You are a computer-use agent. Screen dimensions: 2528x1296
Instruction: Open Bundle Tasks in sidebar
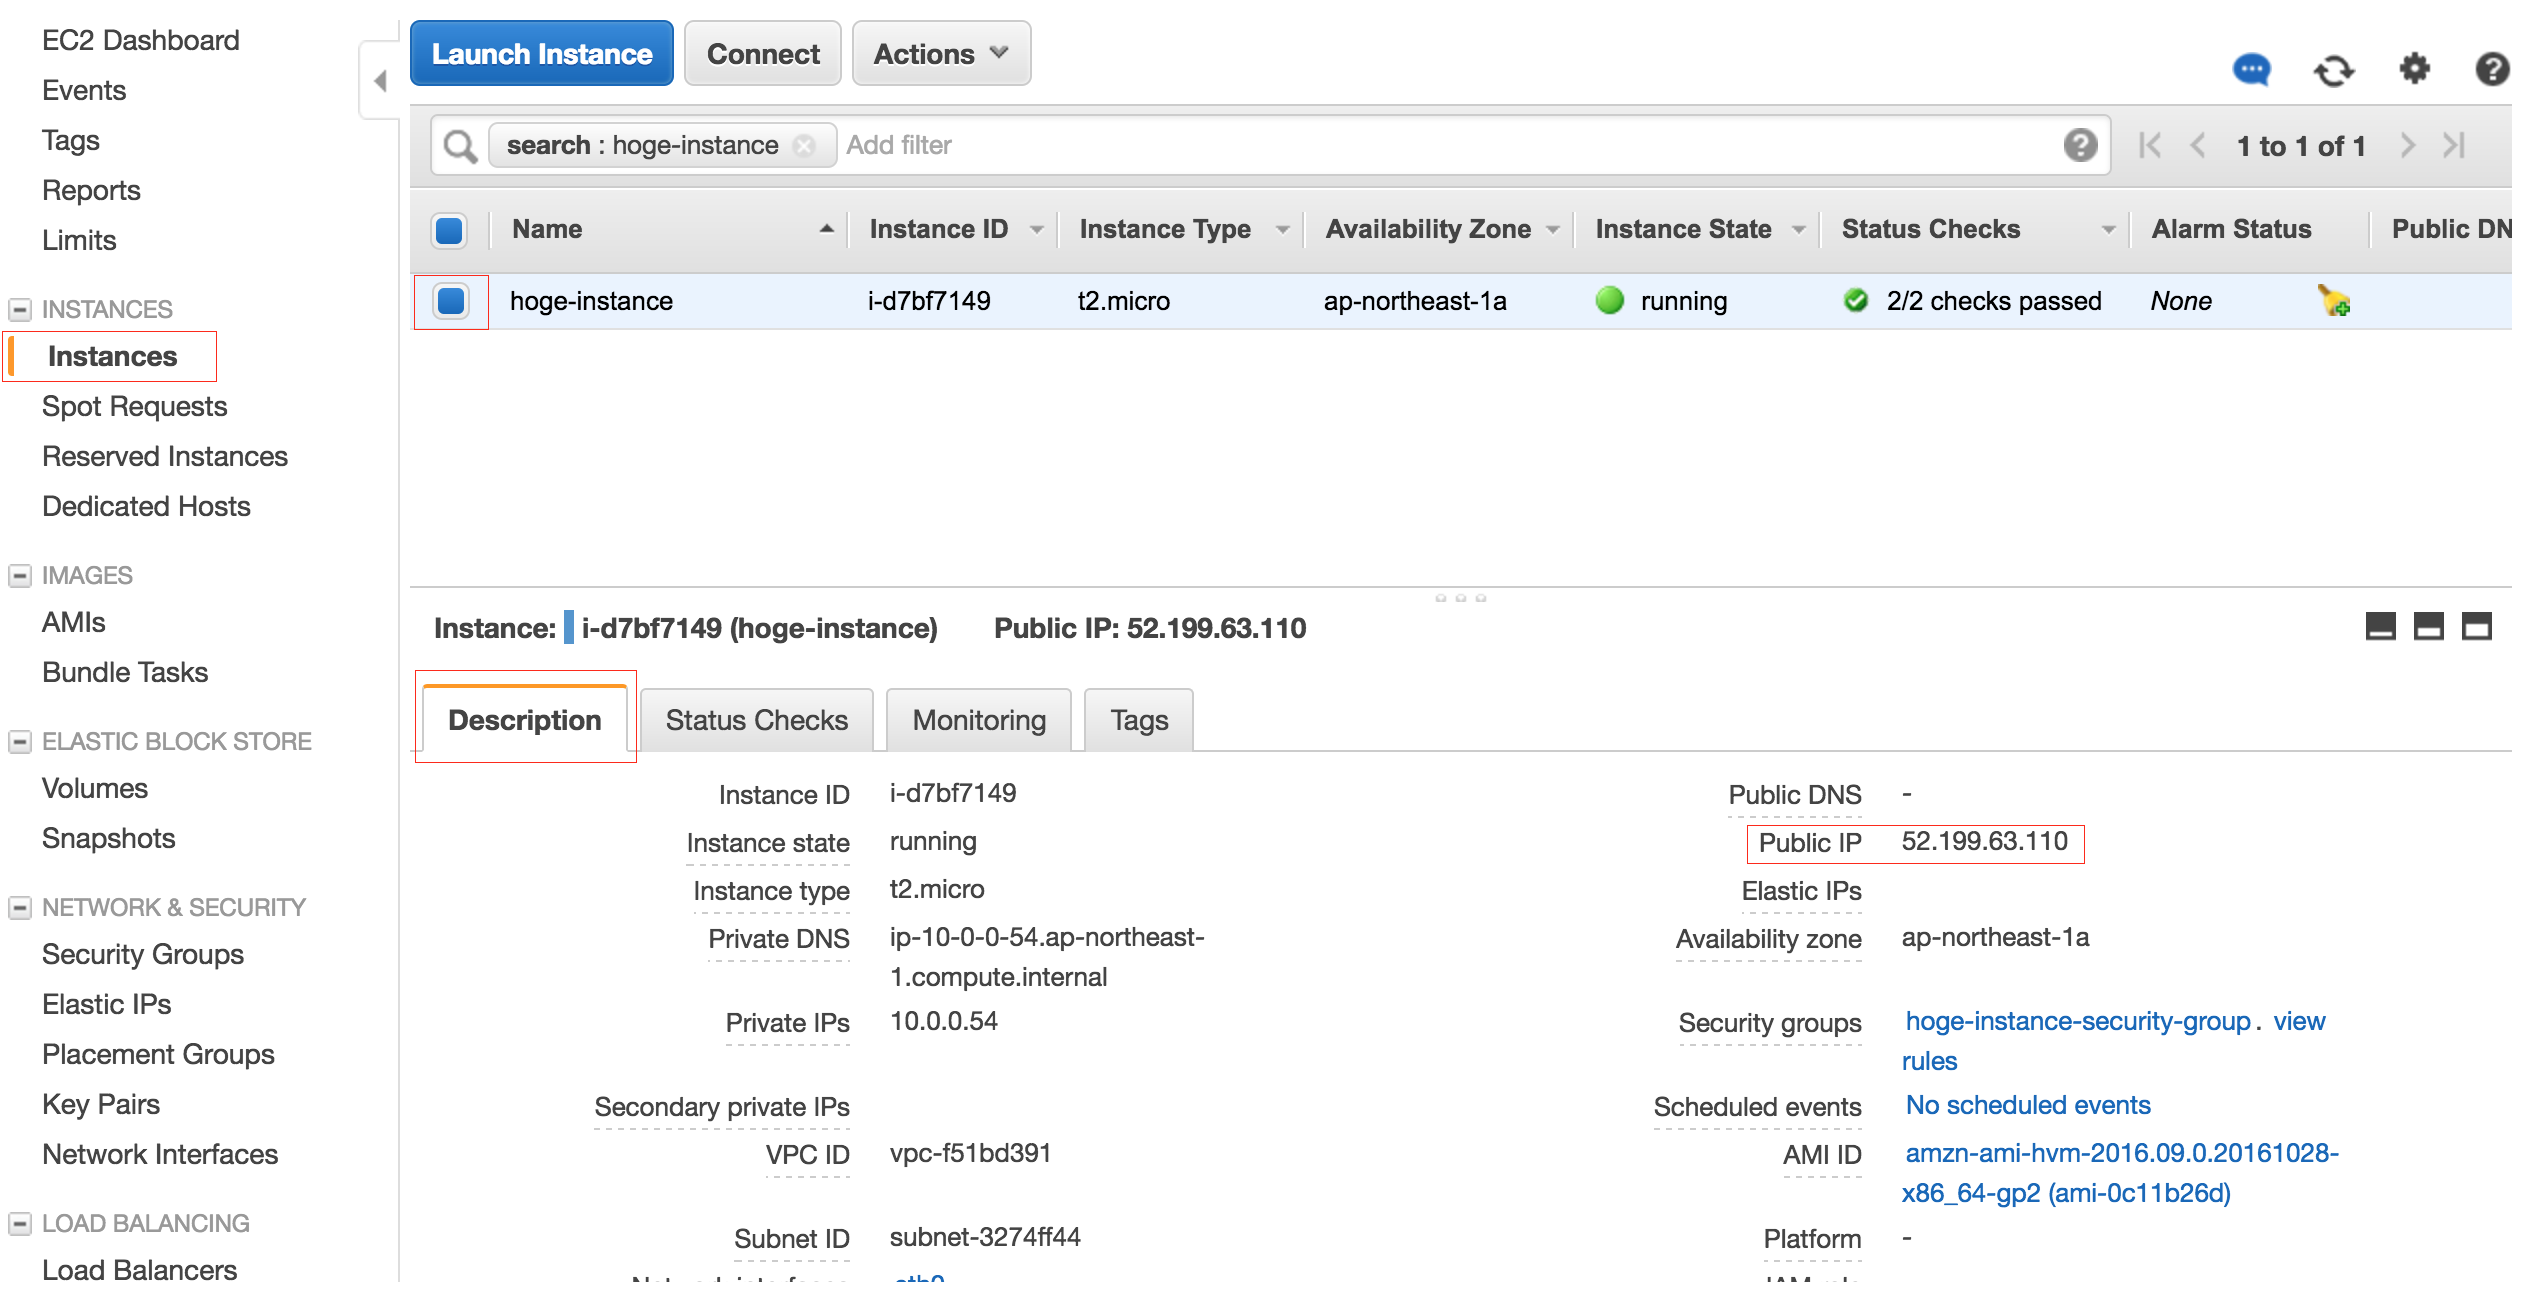tap(125, 672)
